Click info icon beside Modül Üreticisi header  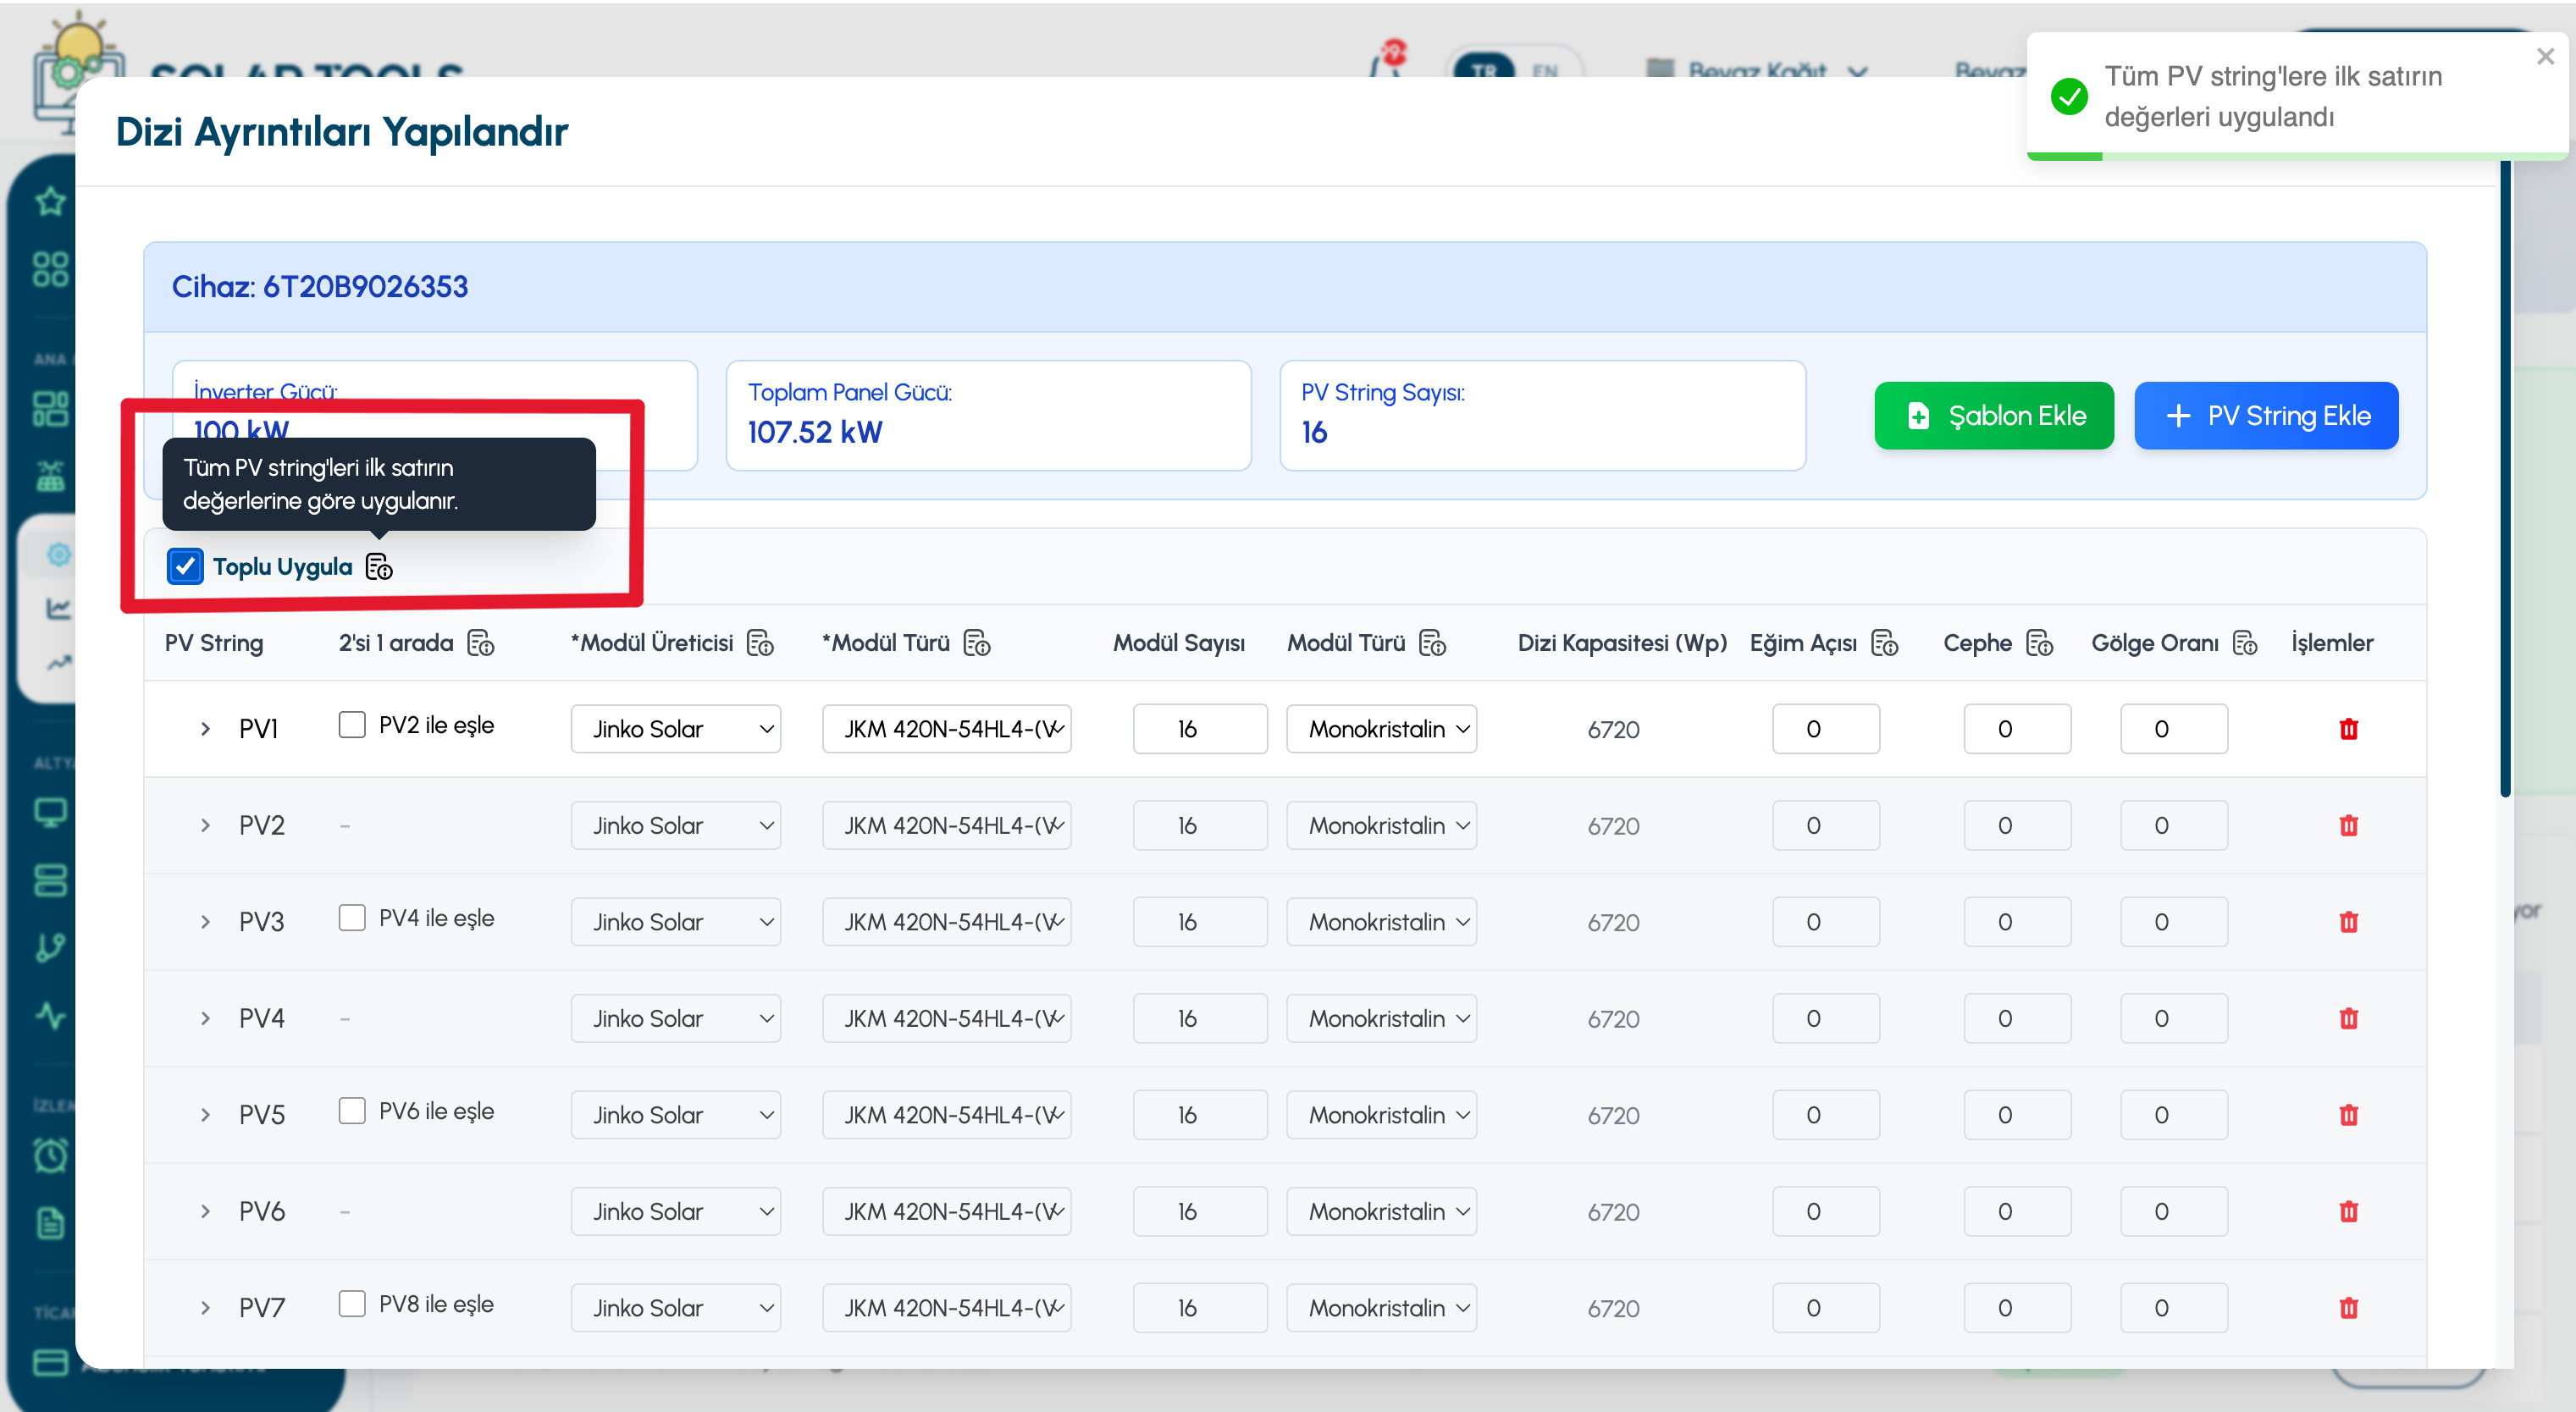pyautogui.click(x=760, y=643)
